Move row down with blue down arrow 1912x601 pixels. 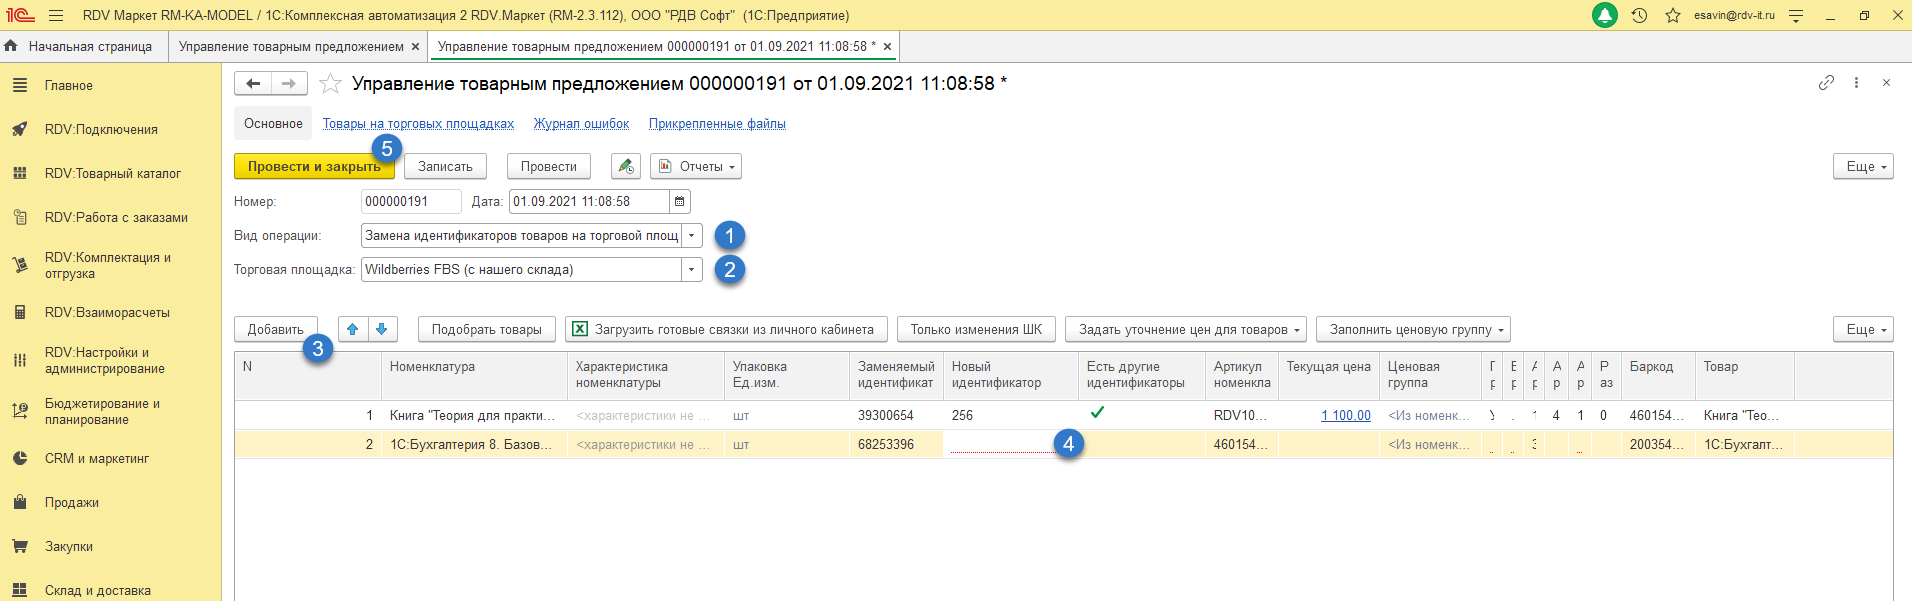pyautogui.click(x=382, y=329)
